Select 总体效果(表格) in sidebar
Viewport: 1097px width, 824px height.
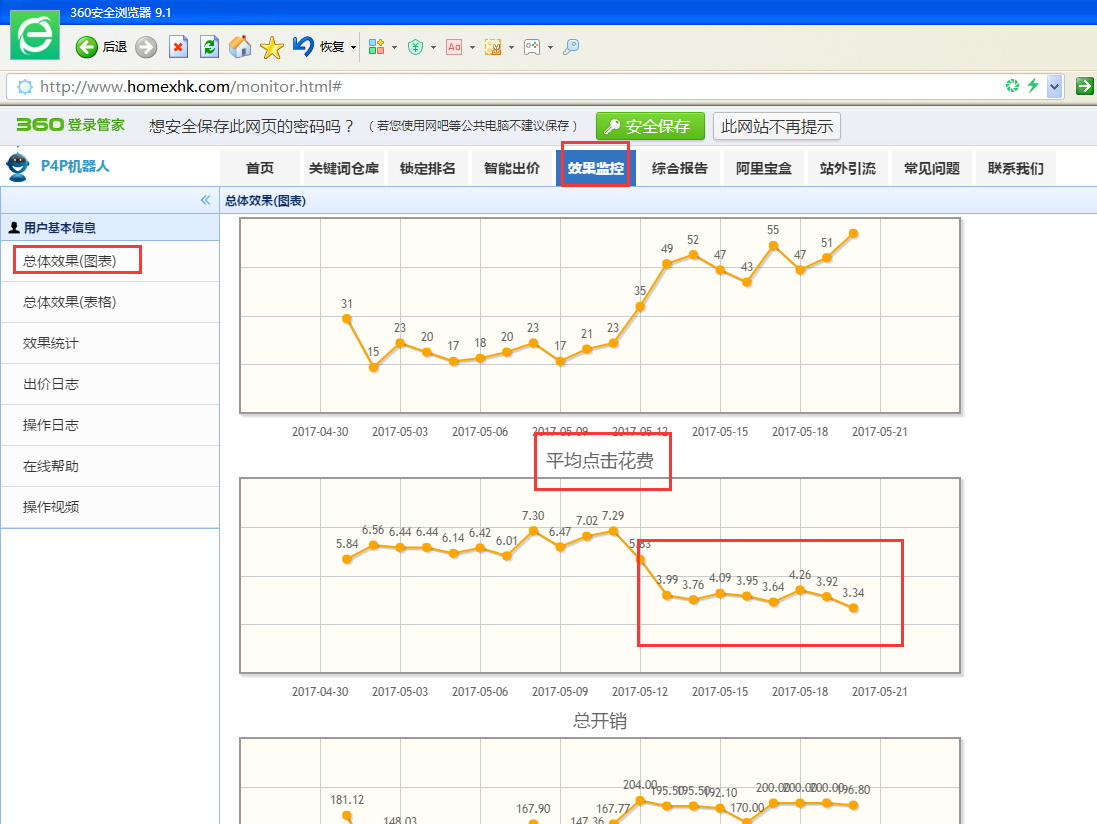pos(110,302)
